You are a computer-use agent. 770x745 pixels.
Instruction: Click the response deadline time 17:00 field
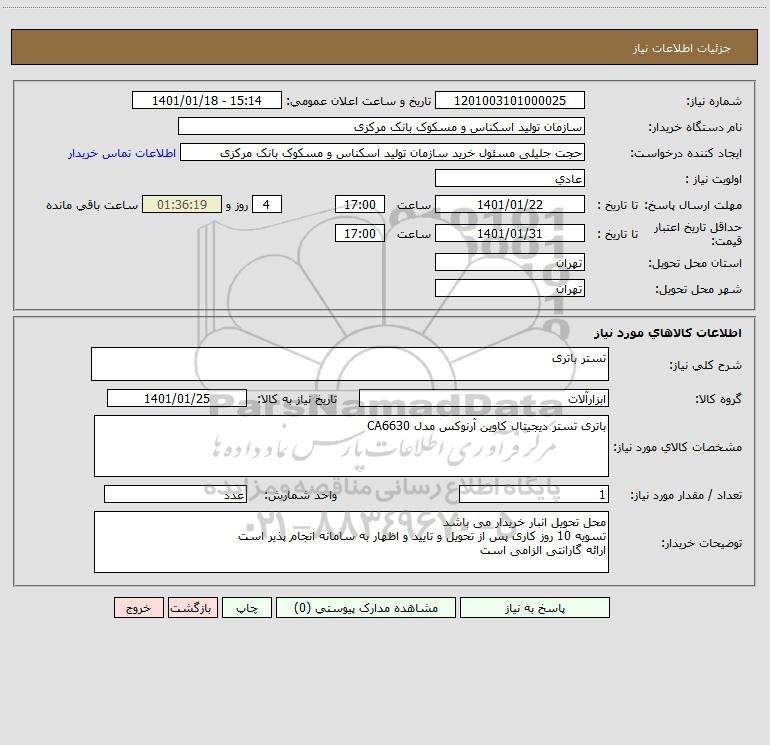click(359, 204)
